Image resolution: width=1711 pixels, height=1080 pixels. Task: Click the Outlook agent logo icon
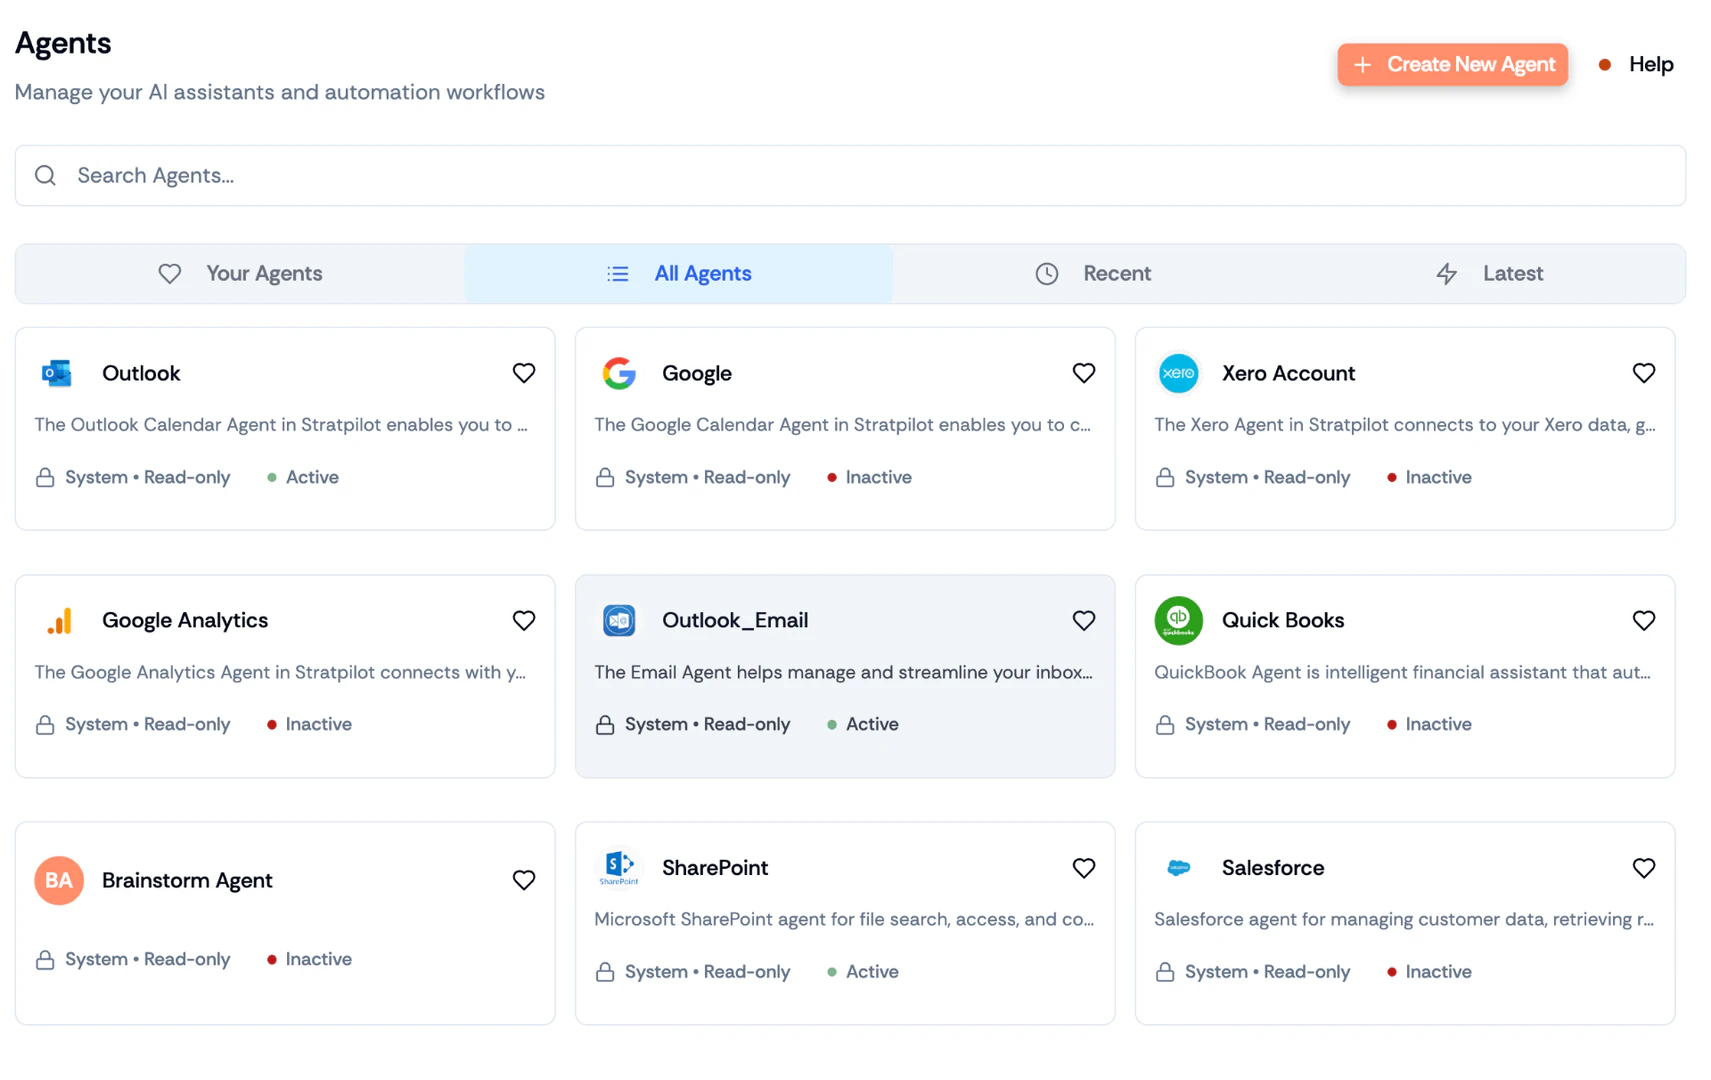pos(57,373)
